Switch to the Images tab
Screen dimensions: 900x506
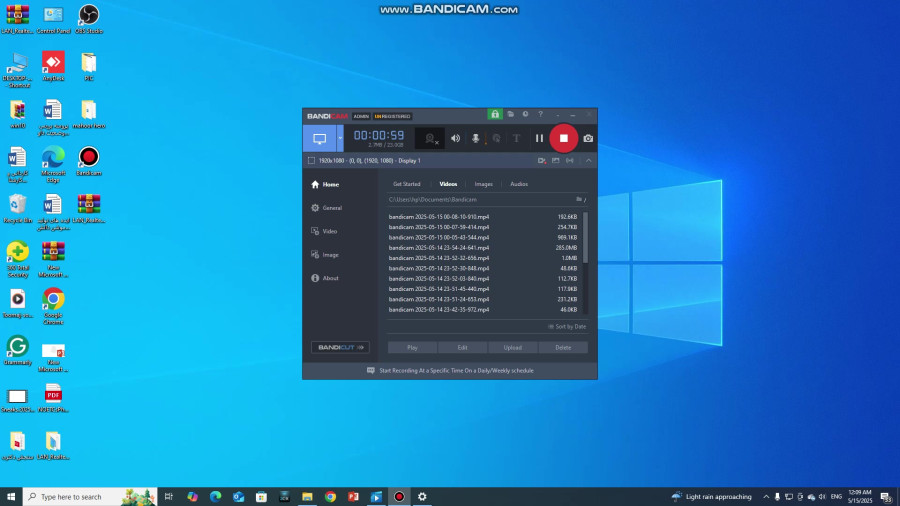coord(483,184)
